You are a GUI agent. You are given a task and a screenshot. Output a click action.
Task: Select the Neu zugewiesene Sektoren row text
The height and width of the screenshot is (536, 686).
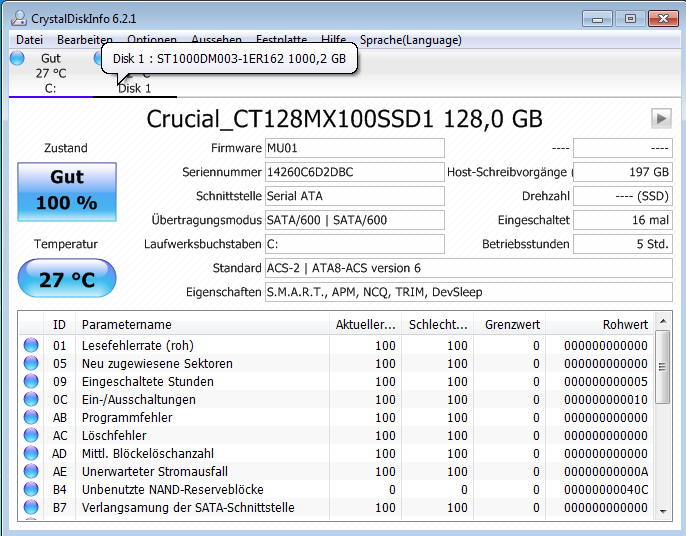click(x=157, y=363)
